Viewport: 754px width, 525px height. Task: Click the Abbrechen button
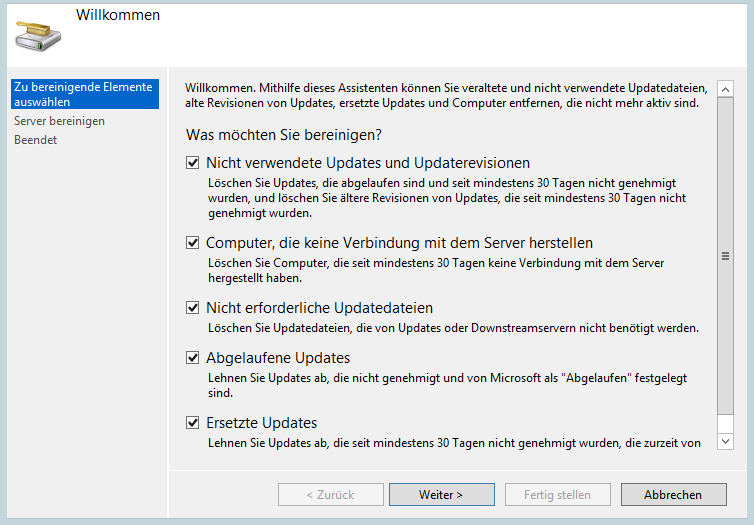673,495
